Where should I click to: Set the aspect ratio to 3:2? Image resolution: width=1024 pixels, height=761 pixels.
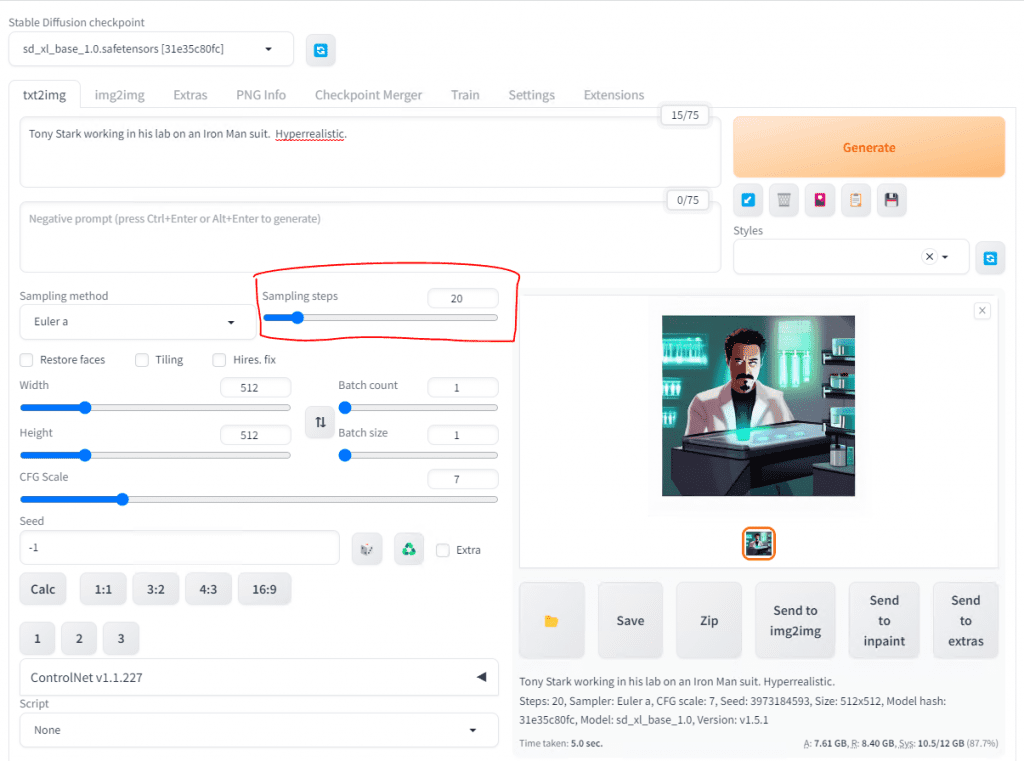click(155, 589)
